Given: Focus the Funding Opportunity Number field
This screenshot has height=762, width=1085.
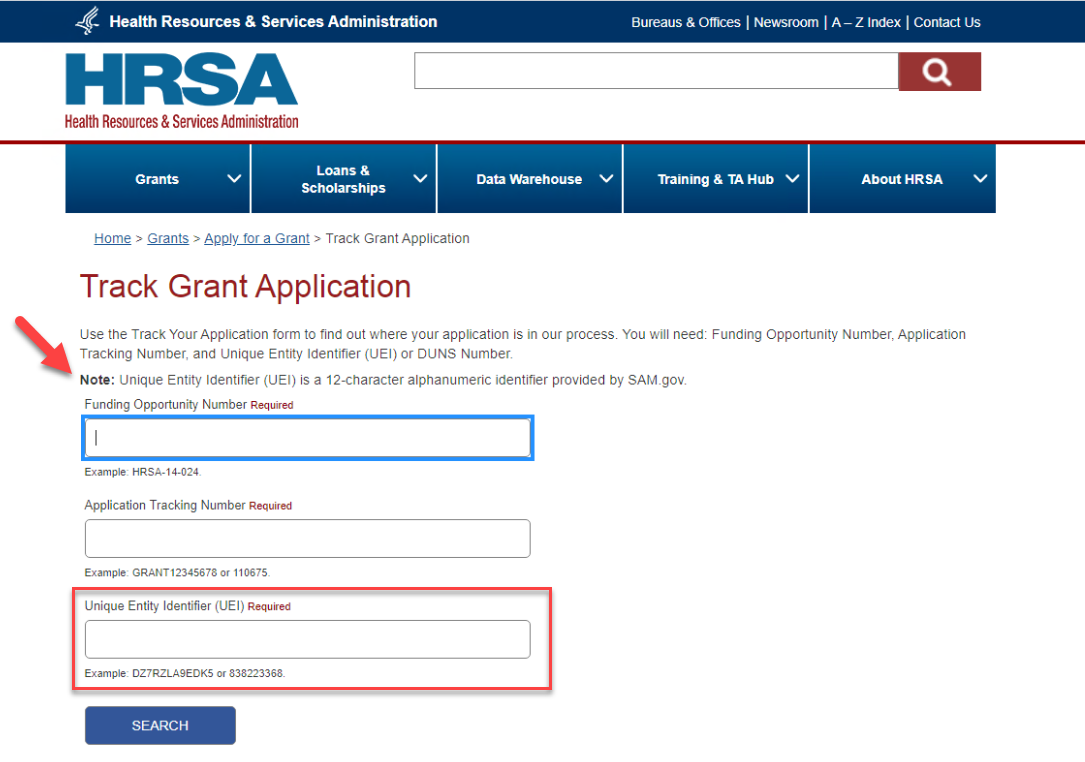Looking at the screenshot, I should point(308,437).
